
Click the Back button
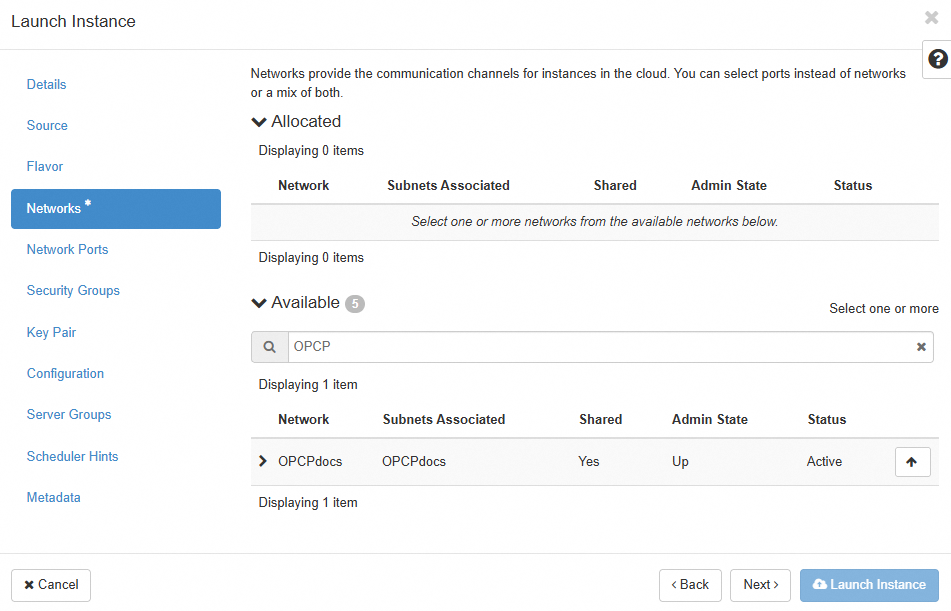[690, 585]
